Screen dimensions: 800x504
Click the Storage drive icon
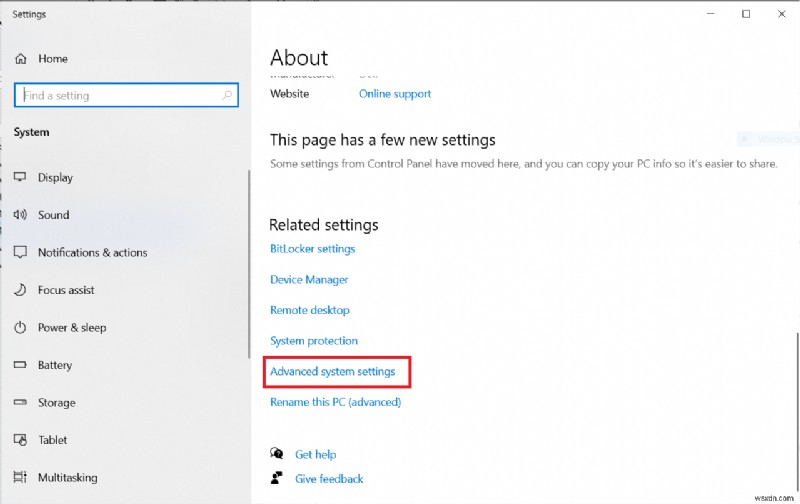coord(20,402)
